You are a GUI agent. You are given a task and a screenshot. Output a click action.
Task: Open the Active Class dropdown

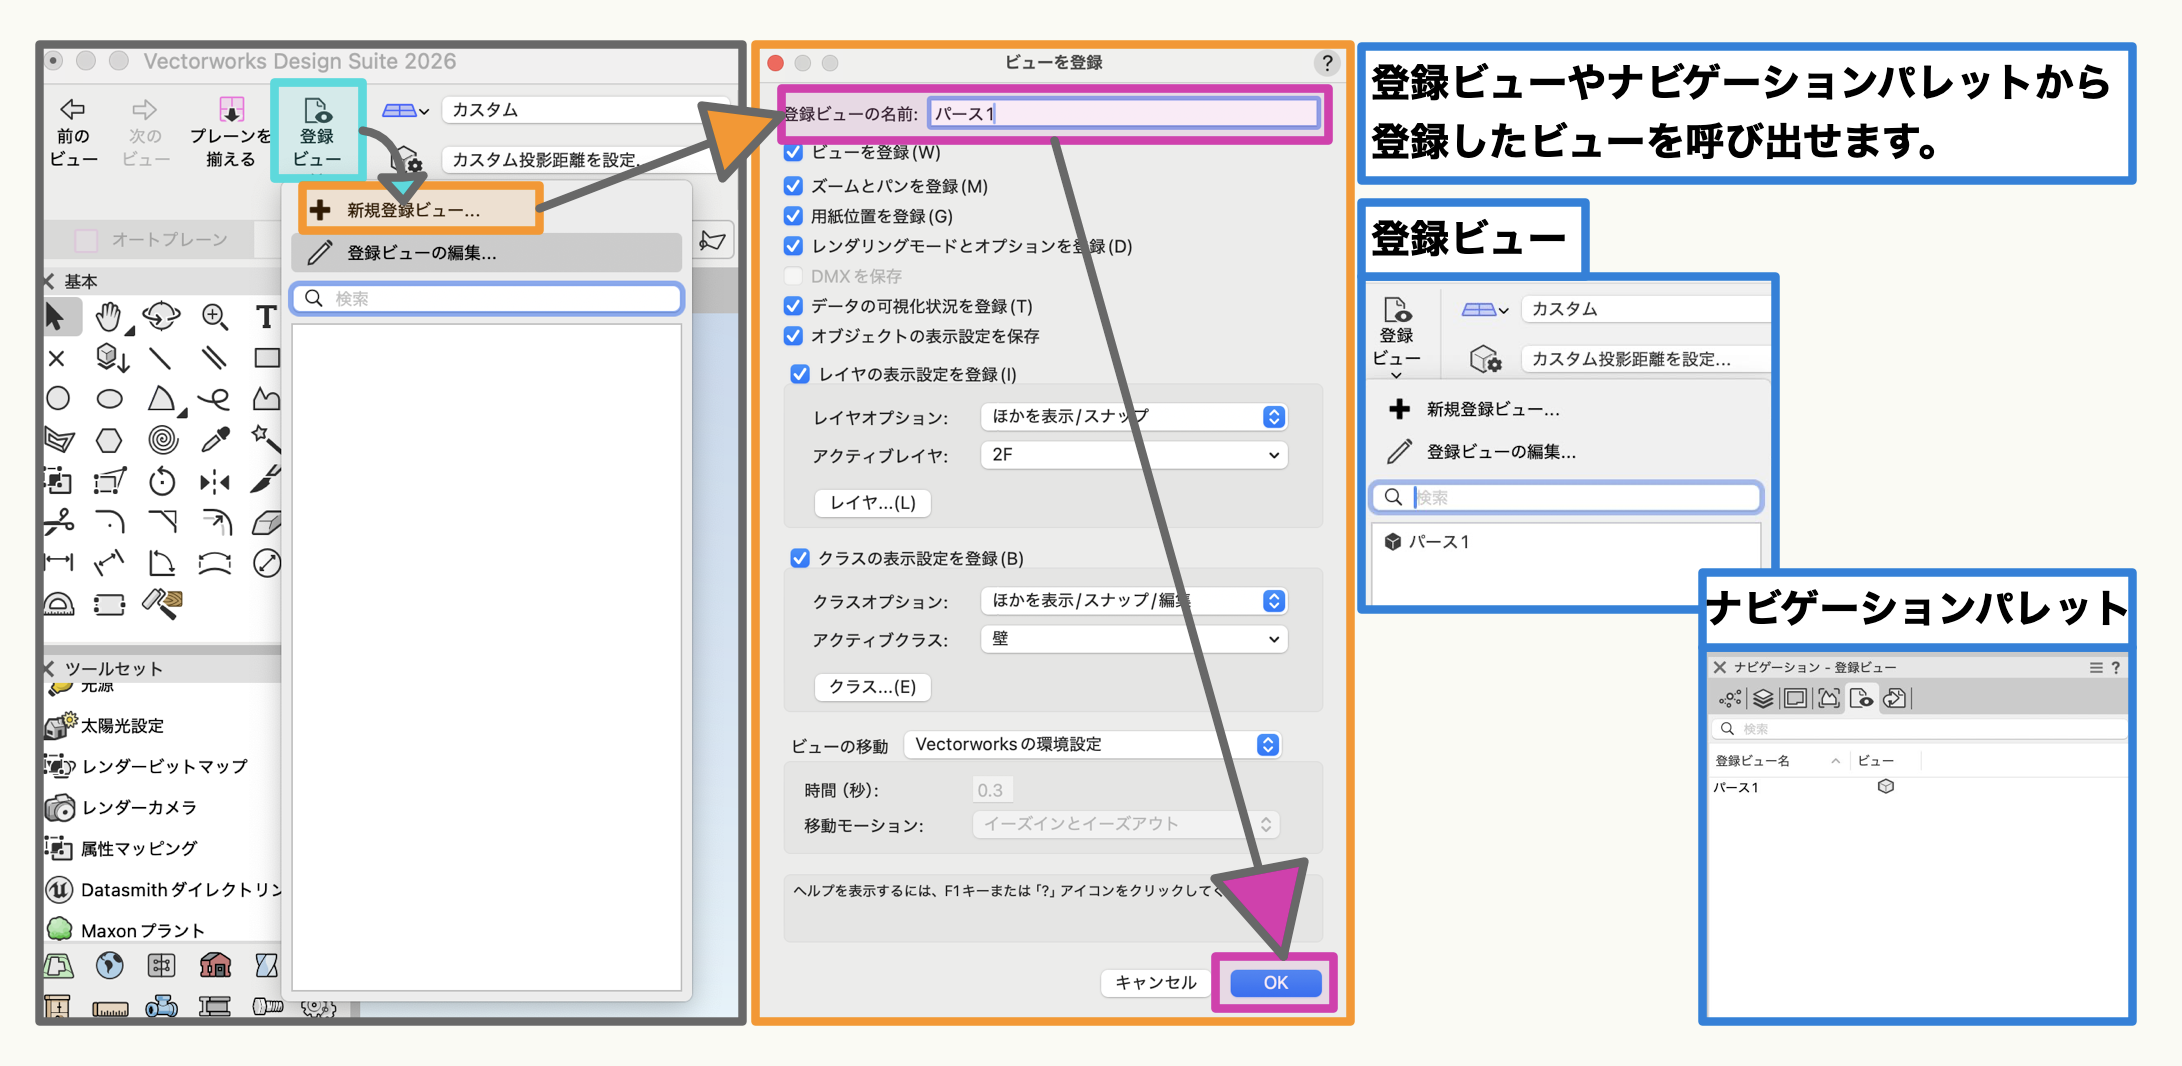click(1134, 639)
